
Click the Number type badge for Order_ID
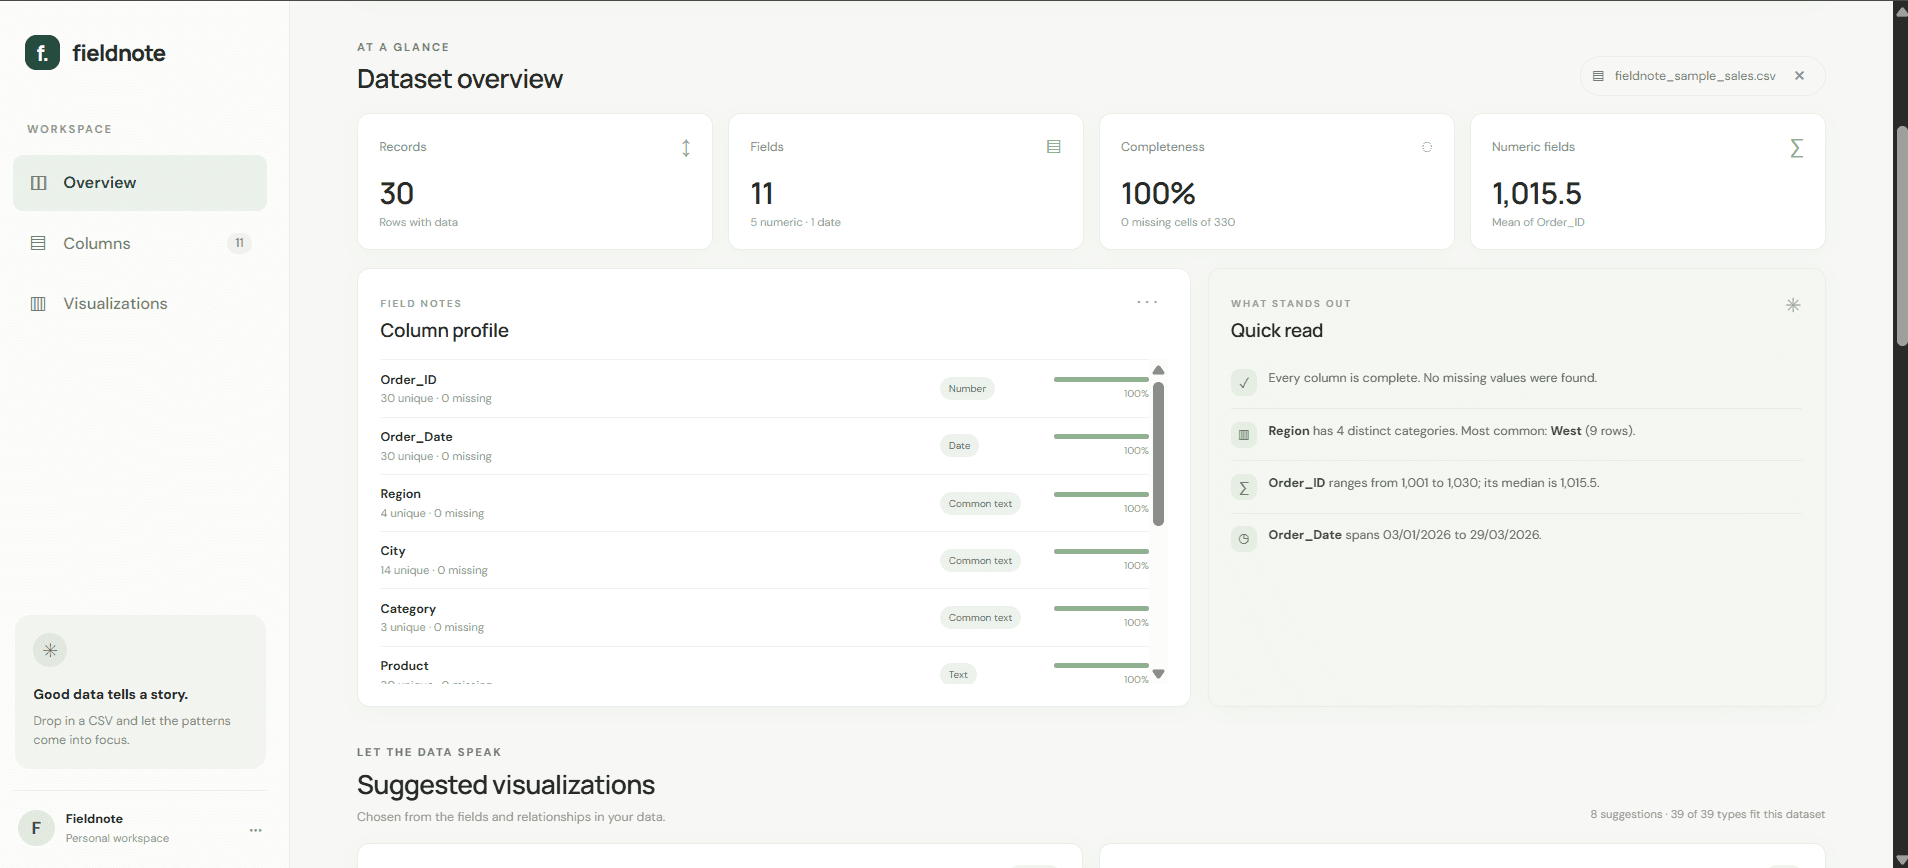(x=967, y=389)
